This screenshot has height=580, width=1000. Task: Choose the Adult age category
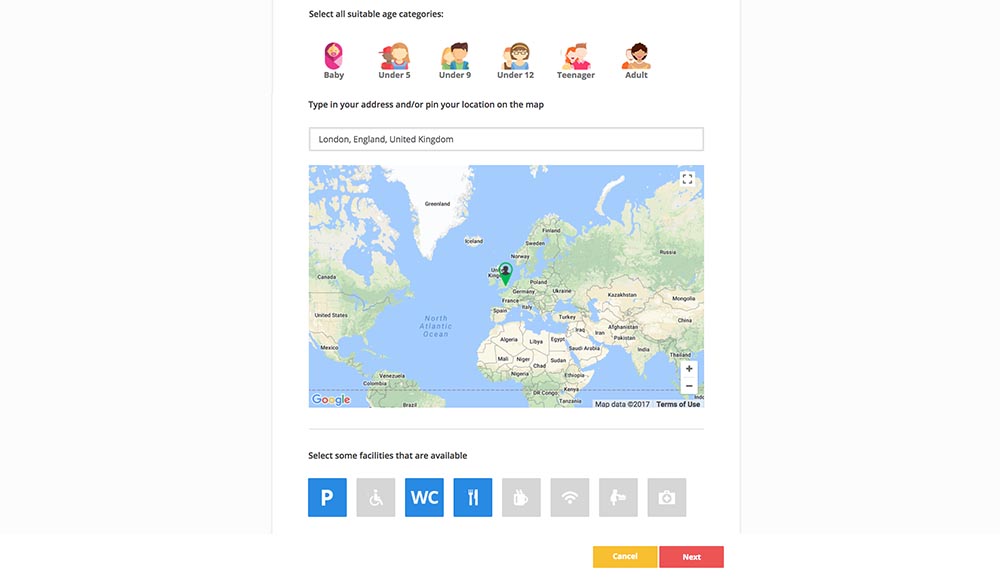point(636,61)
